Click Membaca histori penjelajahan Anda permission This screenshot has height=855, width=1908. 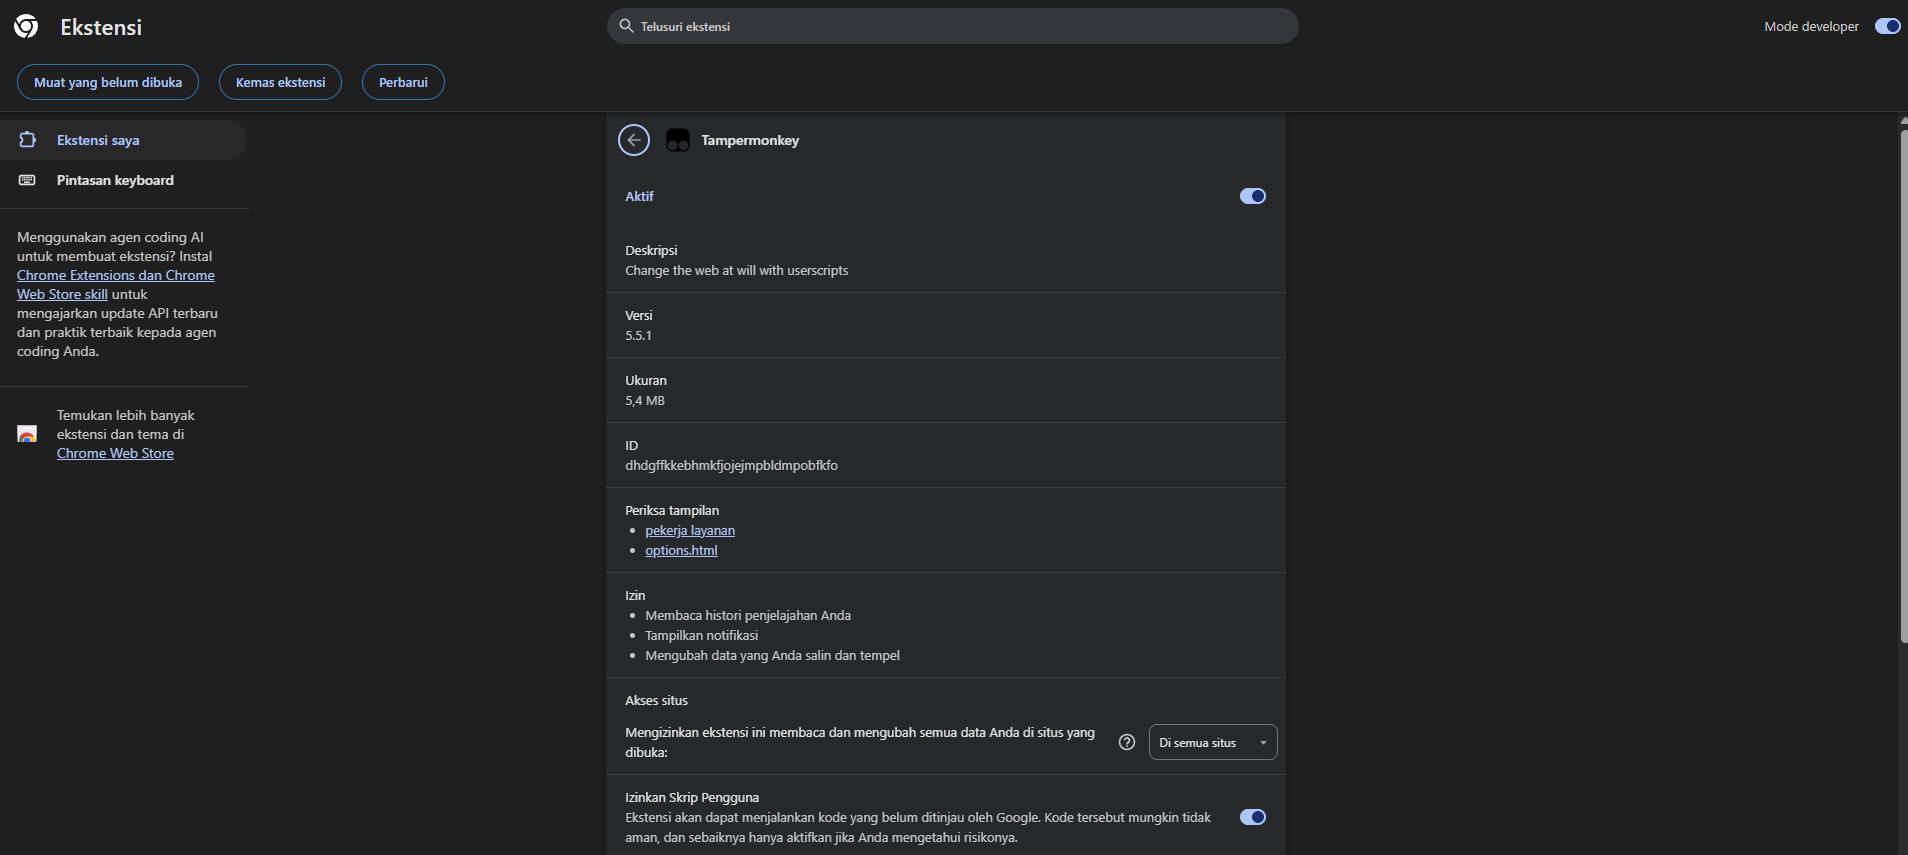click(x=748, y=616)
